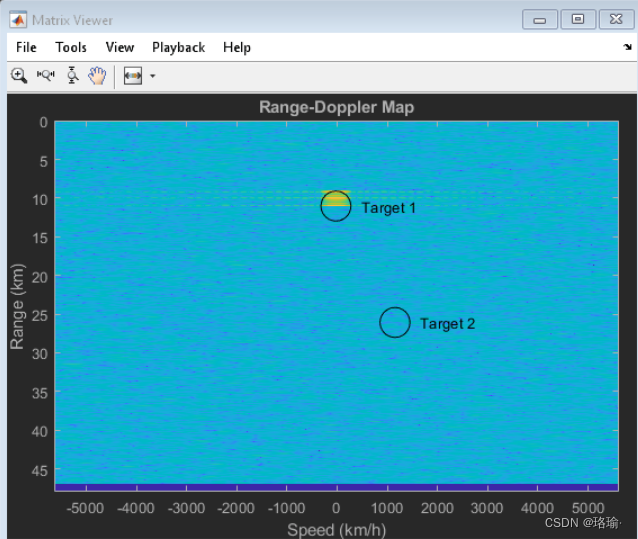Screen dimensions: 638x539
Task: Close the Matrix Viewer window
Action: [x=616, y=19]
